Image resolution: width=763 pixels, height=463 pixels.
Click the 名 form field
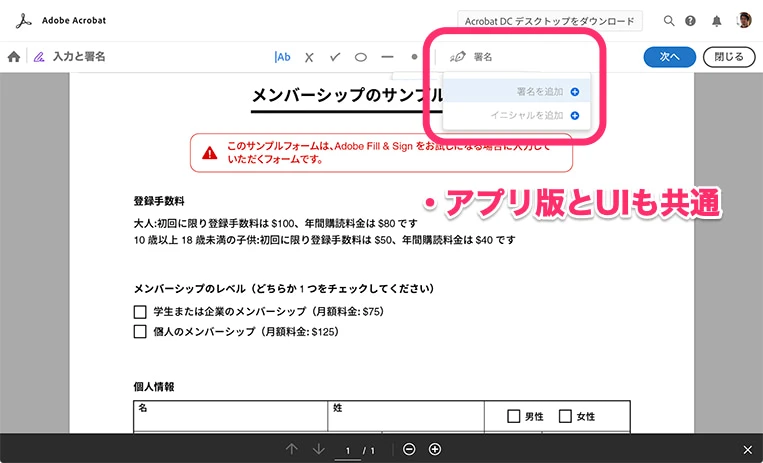point(231,416)
